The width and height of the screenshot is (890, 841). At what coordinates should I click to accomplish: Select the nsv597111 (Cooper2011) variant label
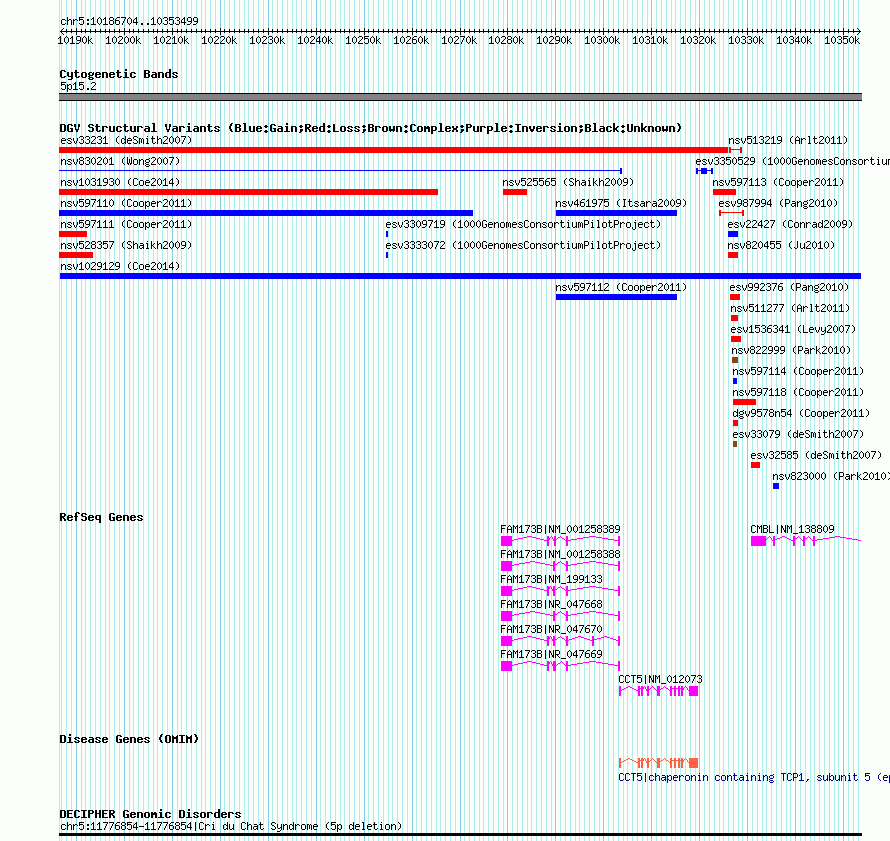[126, 224]
